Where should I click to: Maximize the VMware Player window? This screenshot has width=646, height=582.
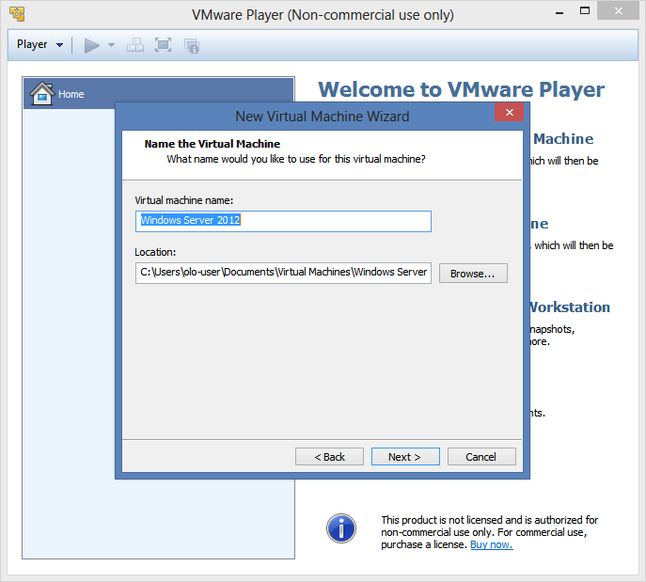coord(585,11)
